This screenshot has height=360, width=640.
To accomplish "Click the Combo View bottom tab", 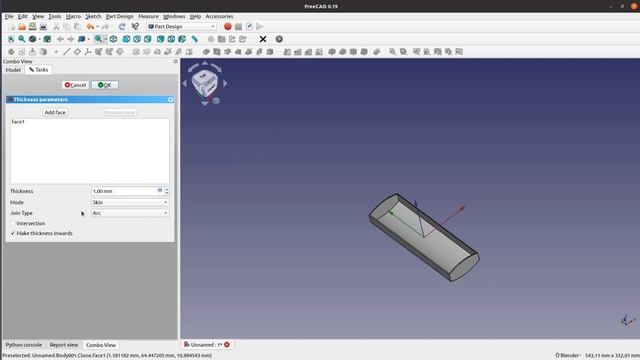I will point(101,345).
